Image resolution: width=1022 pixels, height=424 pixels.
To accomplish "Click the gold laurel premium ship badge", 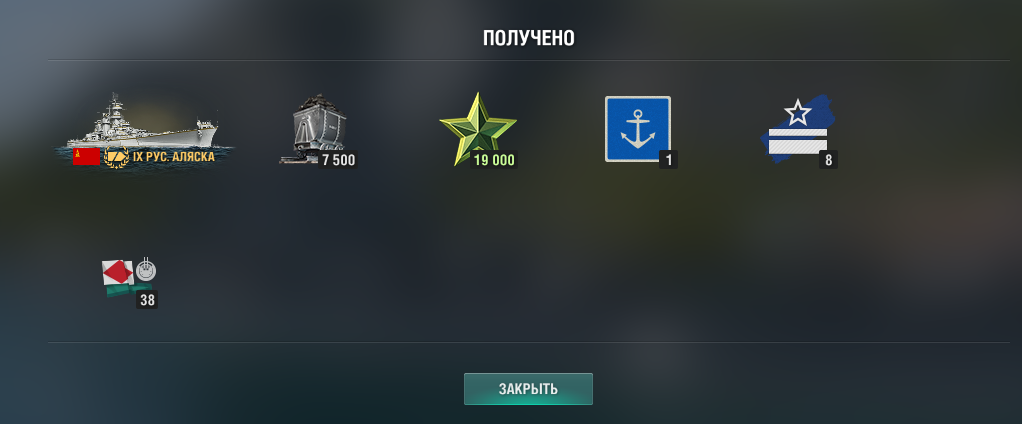I will (116, 157).
